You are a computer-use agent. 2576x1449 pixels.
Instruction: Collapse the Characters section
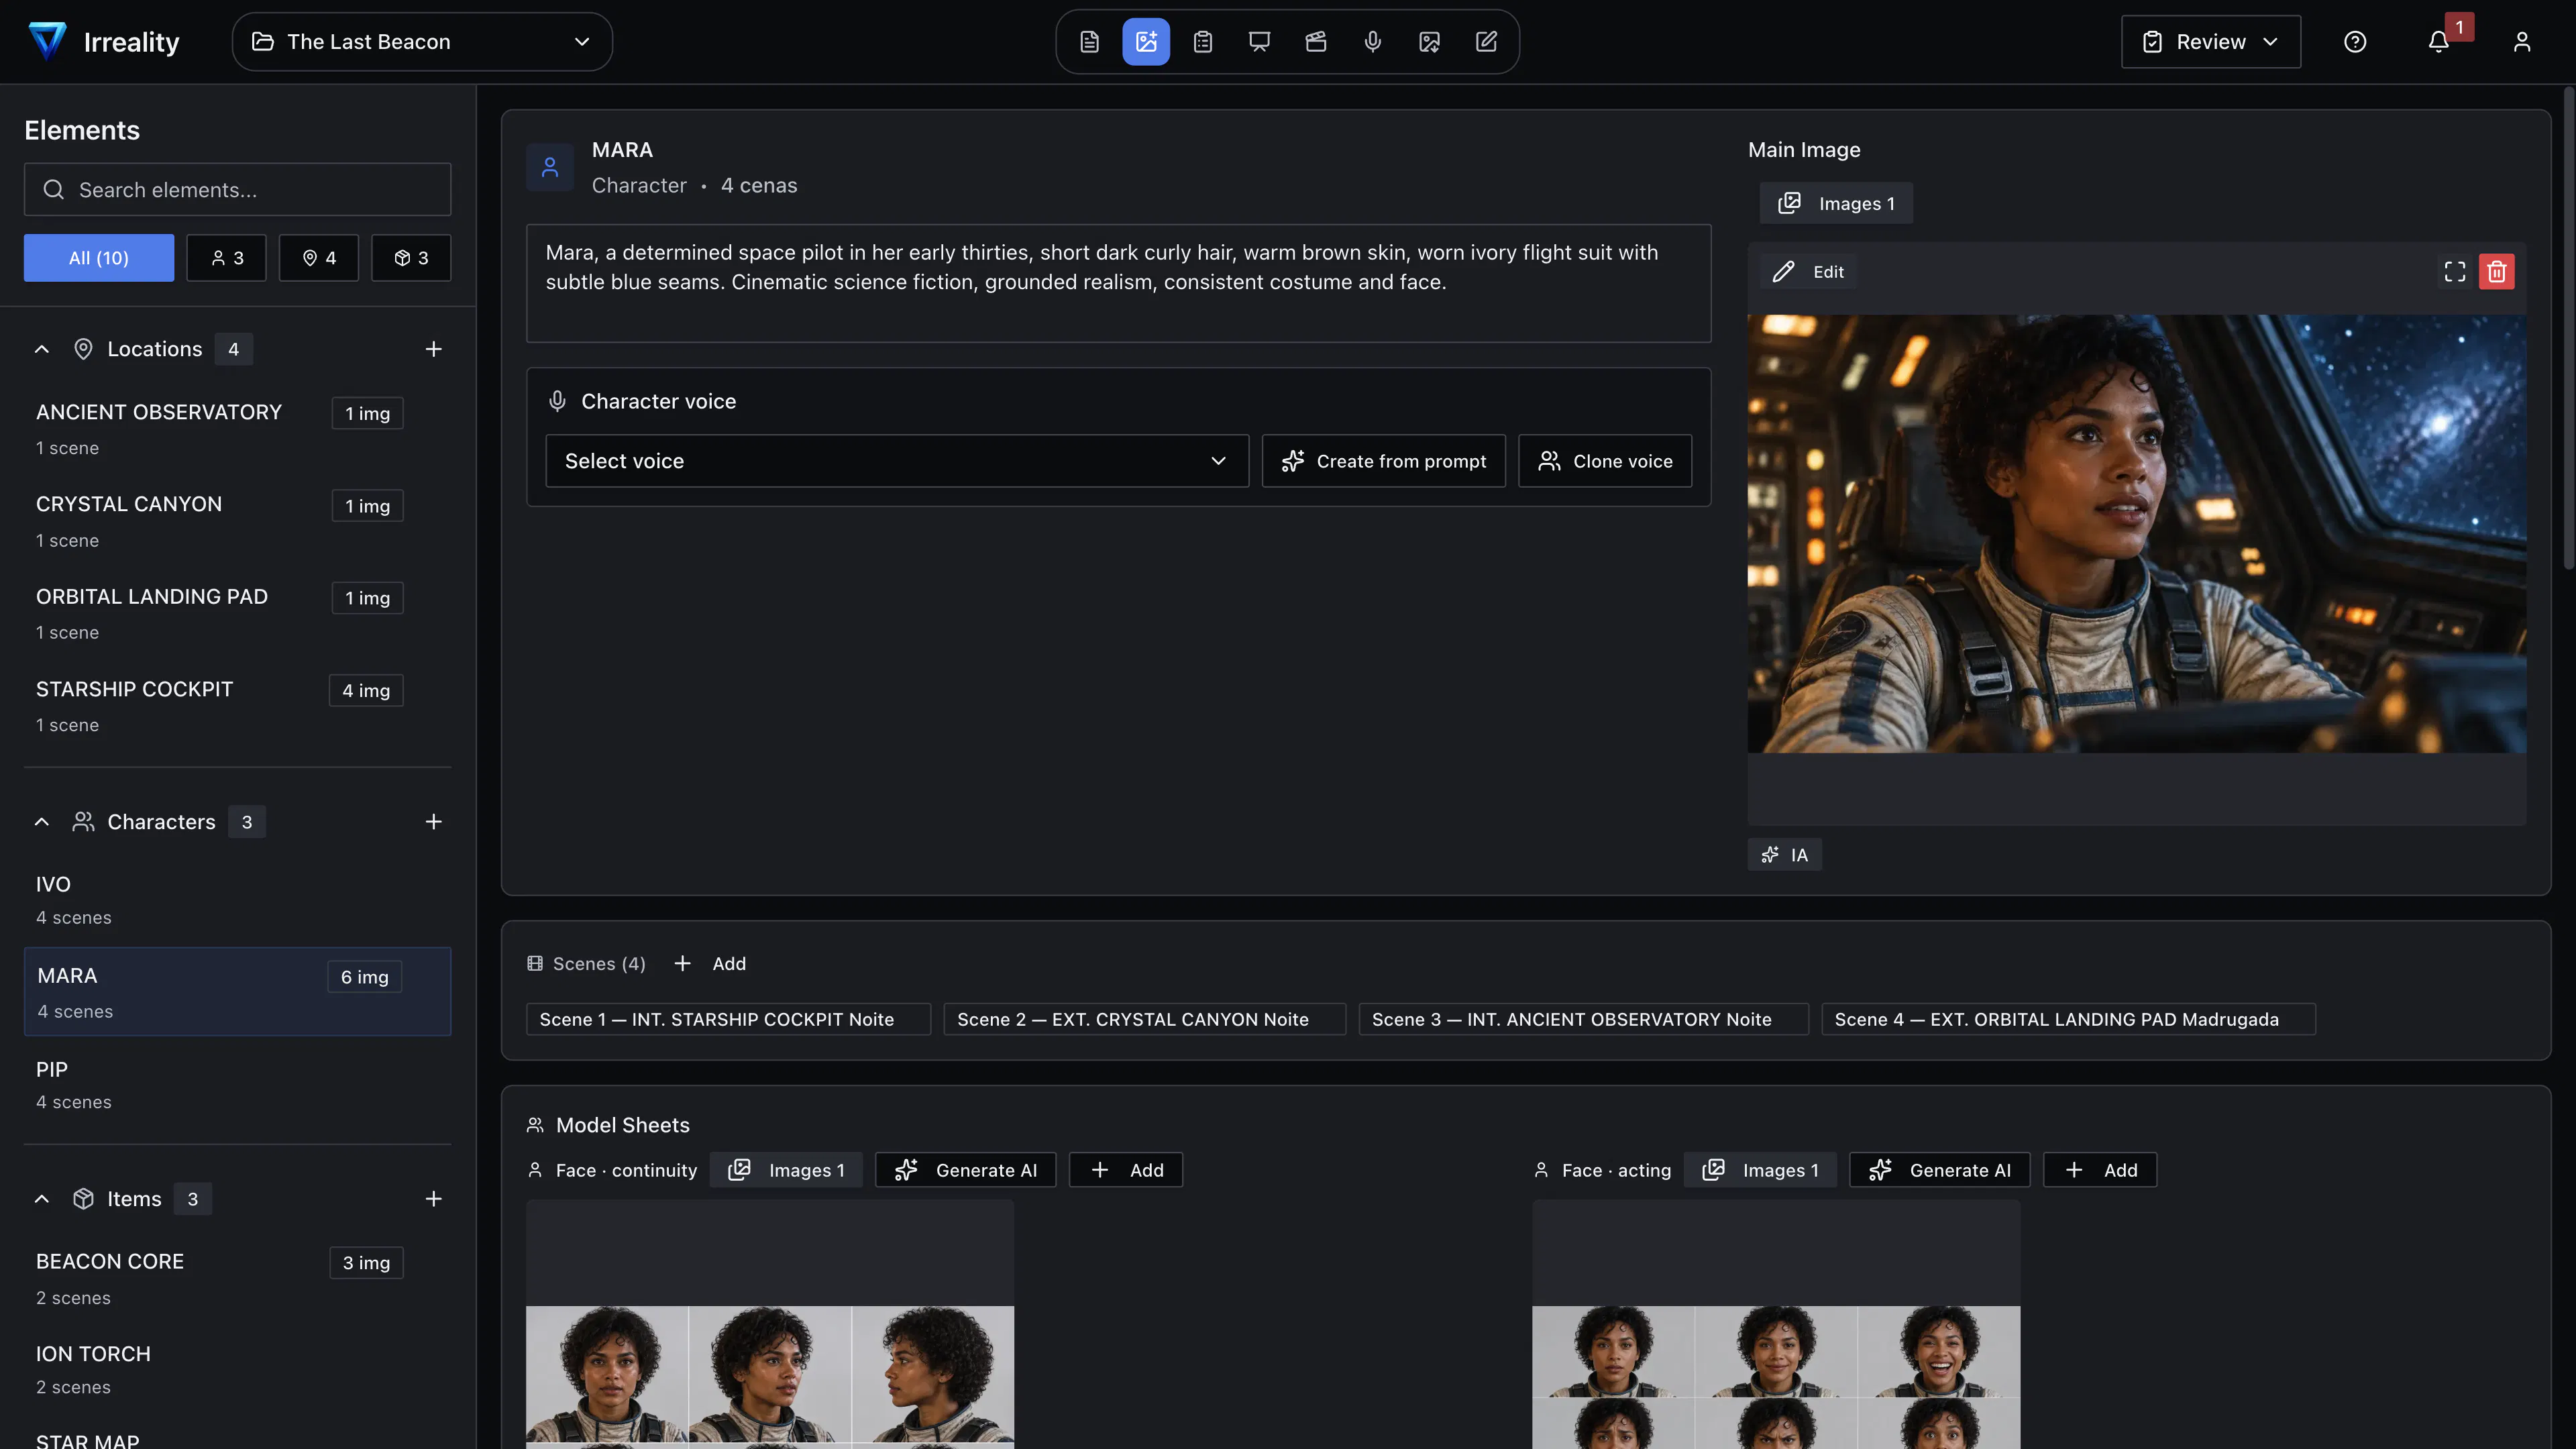(42, 822)
